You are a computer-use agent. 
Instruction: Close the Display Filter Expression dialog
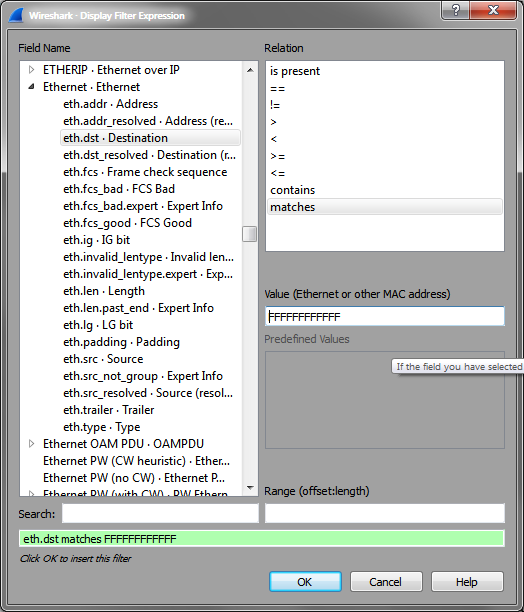click(493, 10)
